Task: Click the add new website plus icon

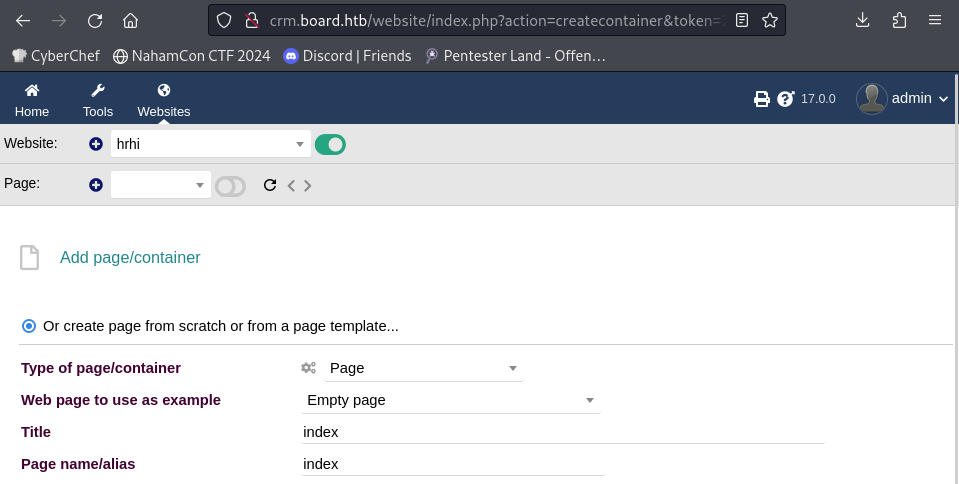Action: click(95, 144)
